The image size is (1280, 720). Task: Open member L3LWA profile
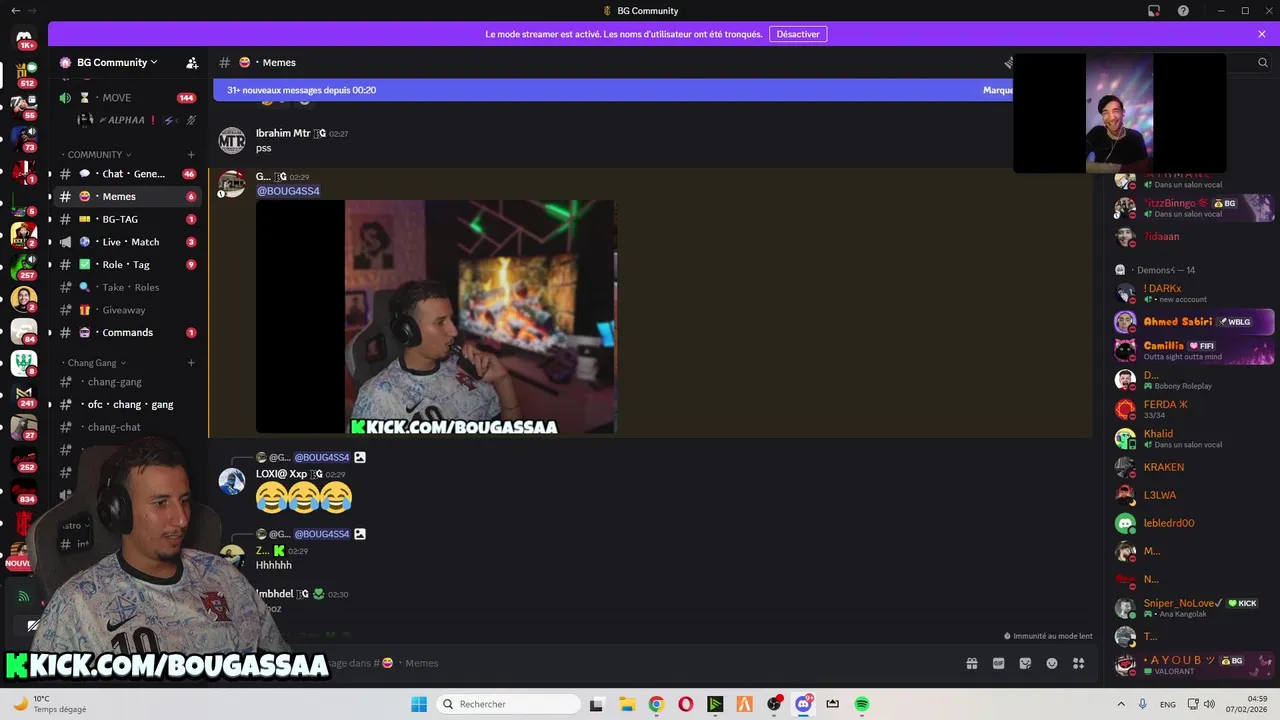(x=1194, y=495)
